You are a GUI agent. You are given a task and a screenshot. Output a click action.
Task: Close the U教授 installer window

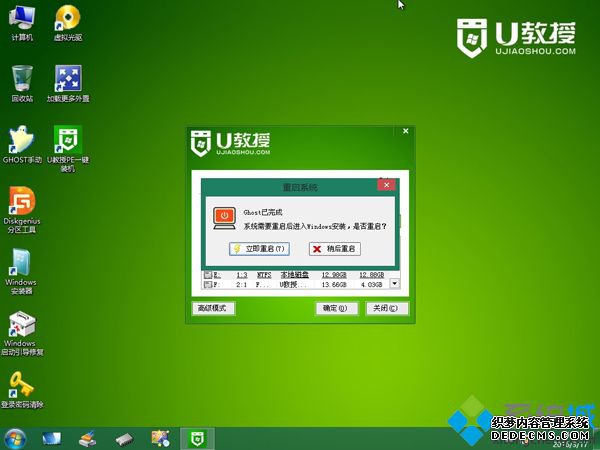pos(406,131)
